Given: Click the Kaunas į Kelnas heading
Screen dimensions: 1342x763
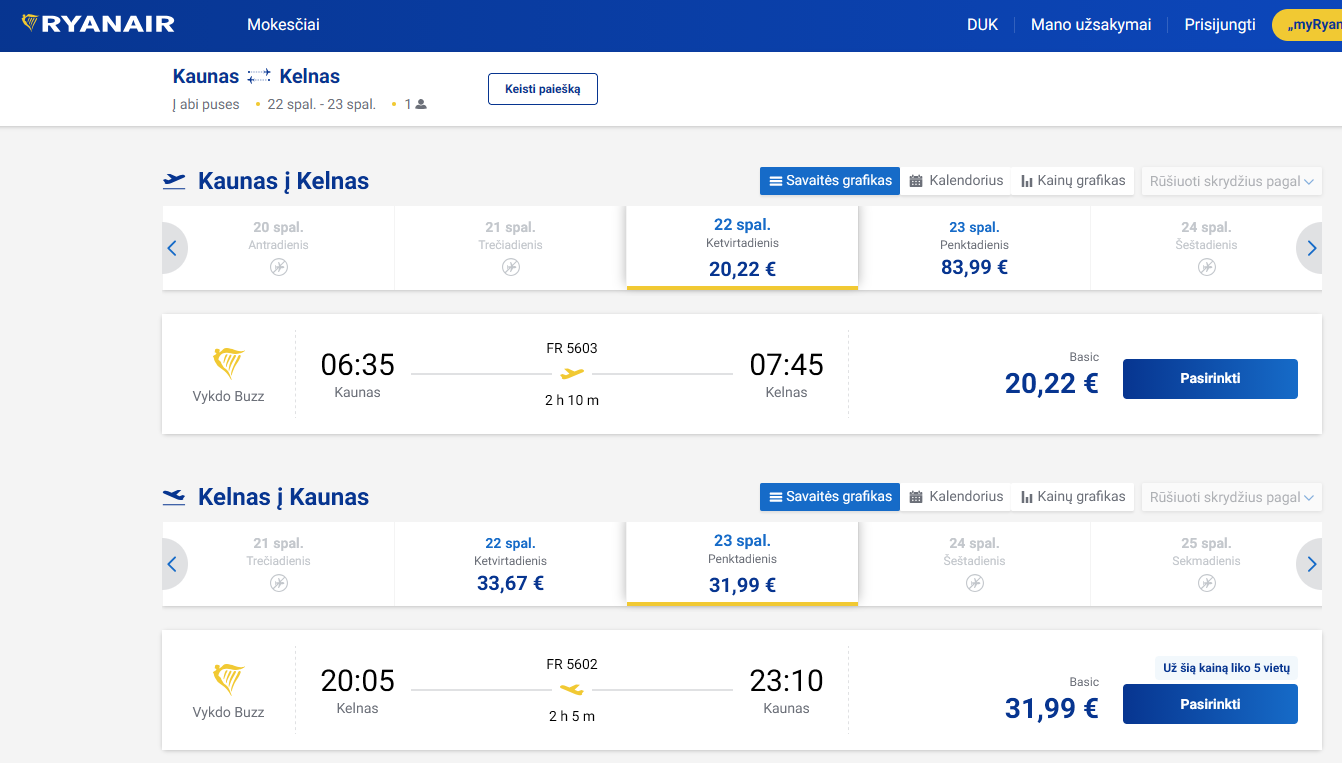Looking at the screenshot, I should (284, 181).
